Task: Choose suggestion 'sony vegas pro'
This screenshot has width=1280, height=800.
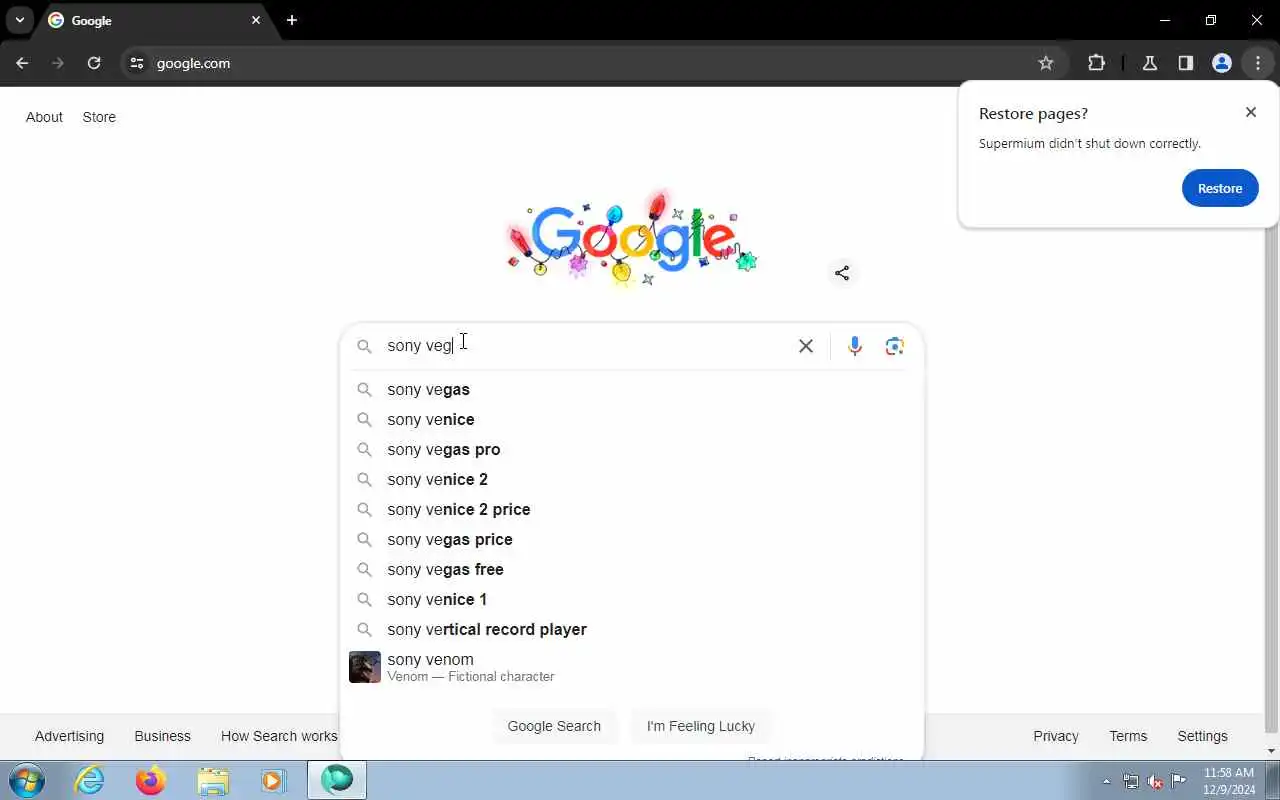Action: coord(632,449)
